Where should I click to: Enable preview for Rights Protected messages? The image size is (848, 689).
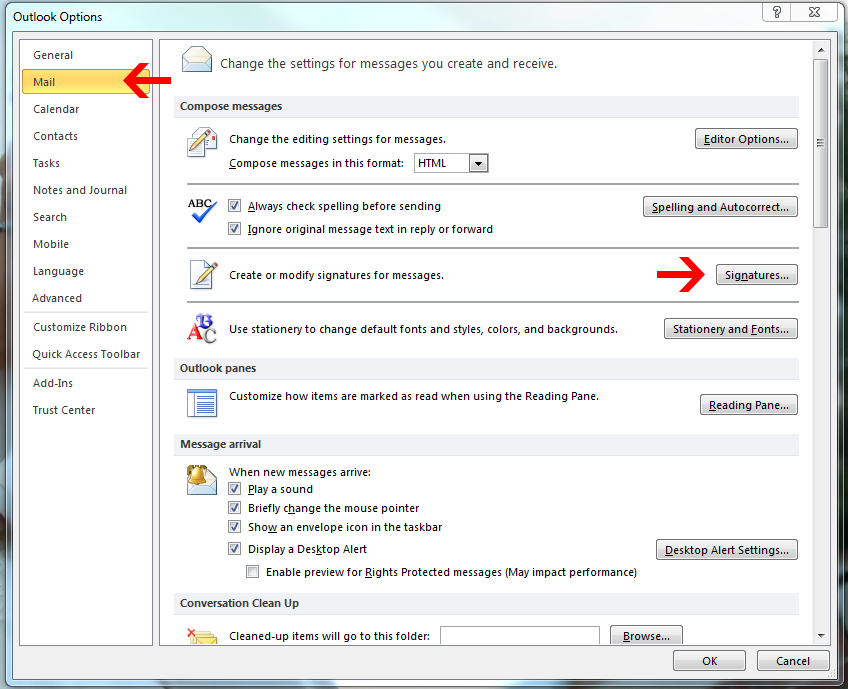click(x=253, y=572)
